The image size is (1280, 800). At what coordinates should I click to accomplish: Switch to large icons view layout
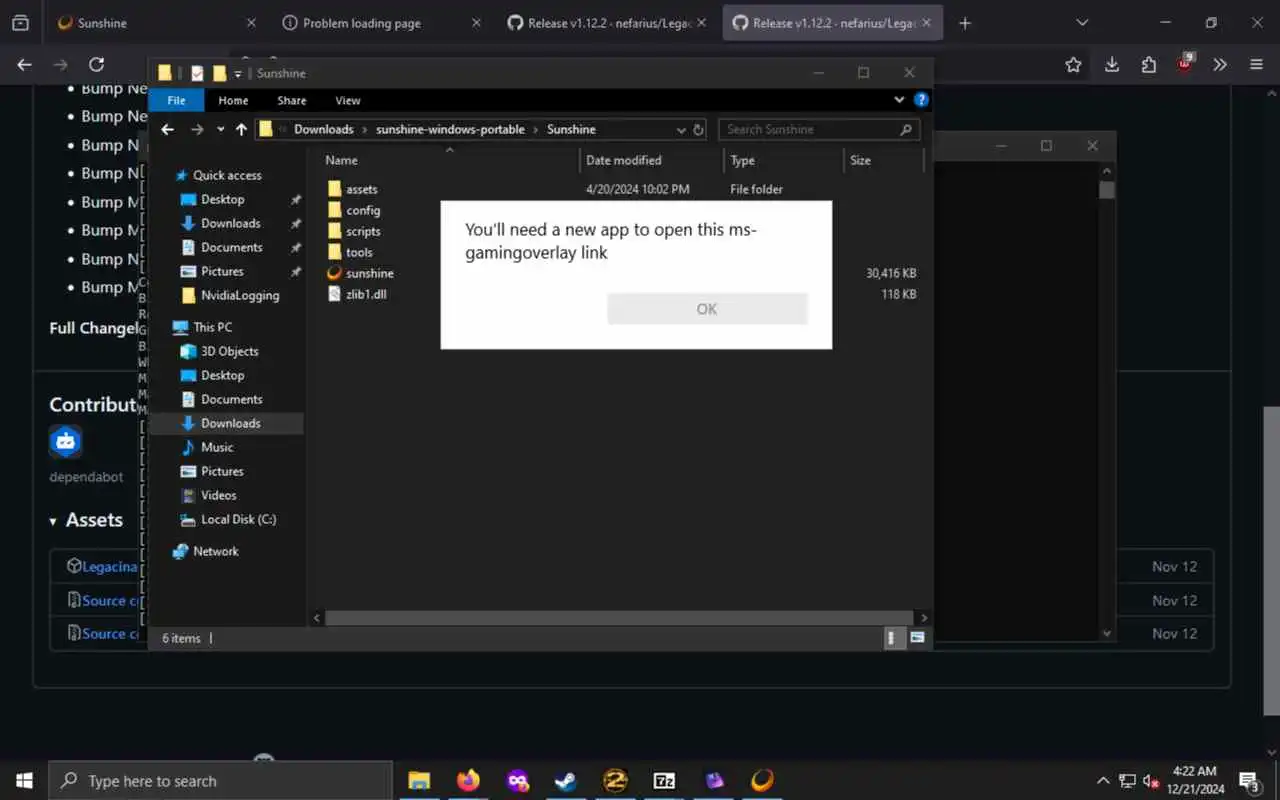917,638
